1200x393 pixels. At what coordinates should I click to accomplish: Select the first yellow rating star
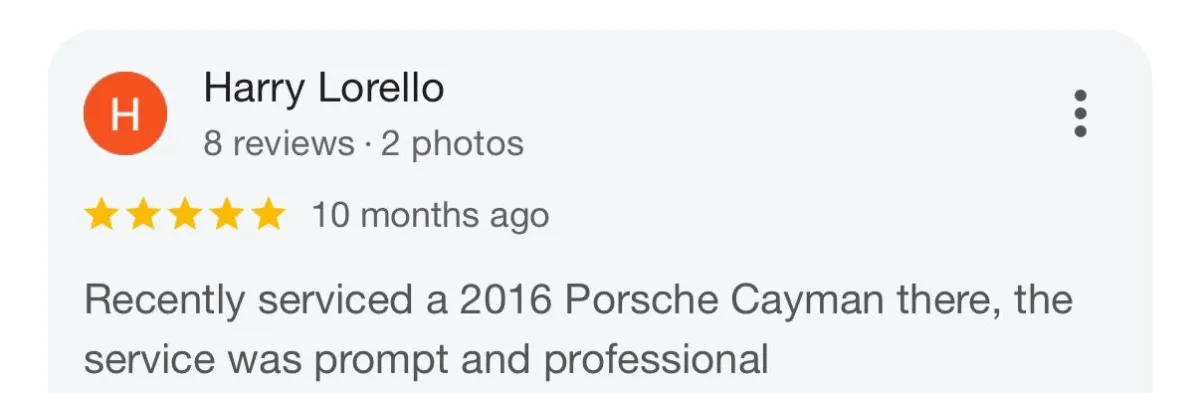coord(101,215)
